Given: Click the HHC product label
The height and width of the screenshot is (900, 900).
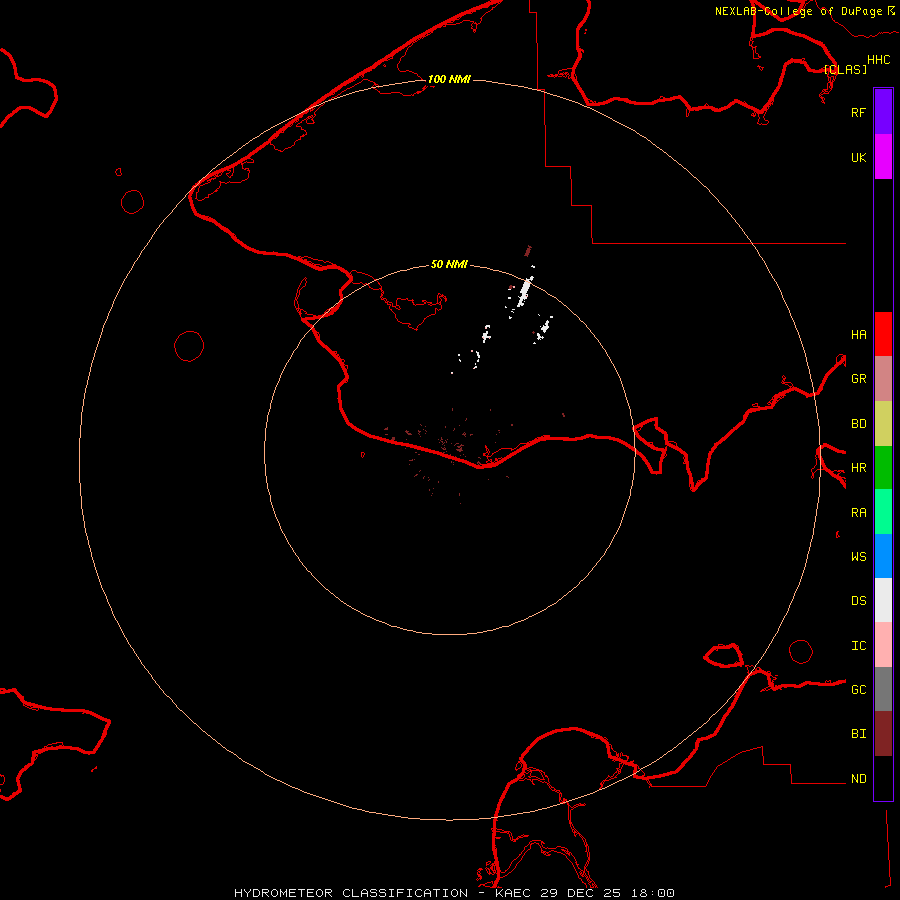Looking at the screenshot, I should pos(878,60).
